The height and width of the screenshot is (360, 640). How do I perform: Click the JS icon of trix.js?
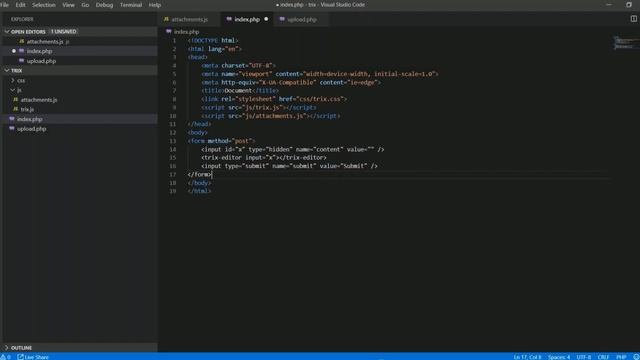tap(16, 109)
